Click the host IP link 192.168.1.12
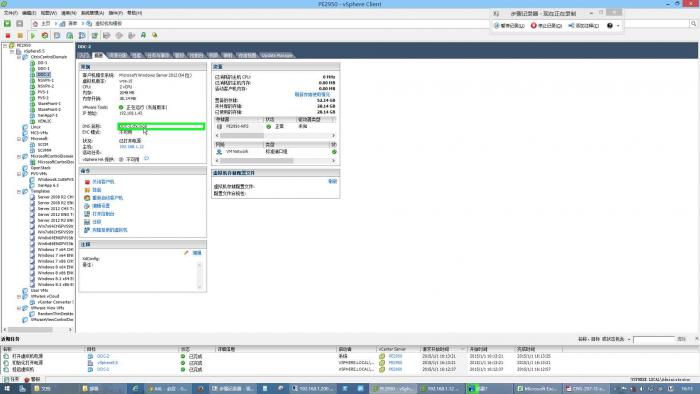Screen dimensions: 700x394 tap(131, 147)
